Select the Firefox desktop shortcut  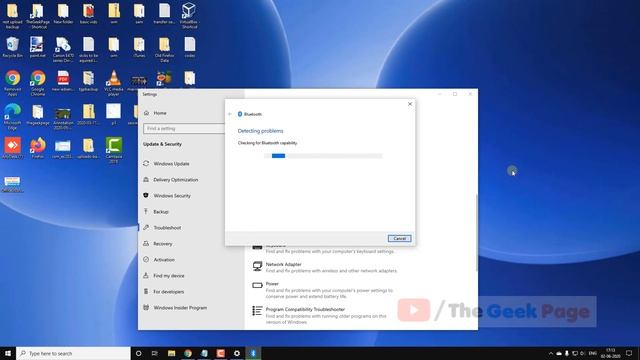(x=38, y=148)
